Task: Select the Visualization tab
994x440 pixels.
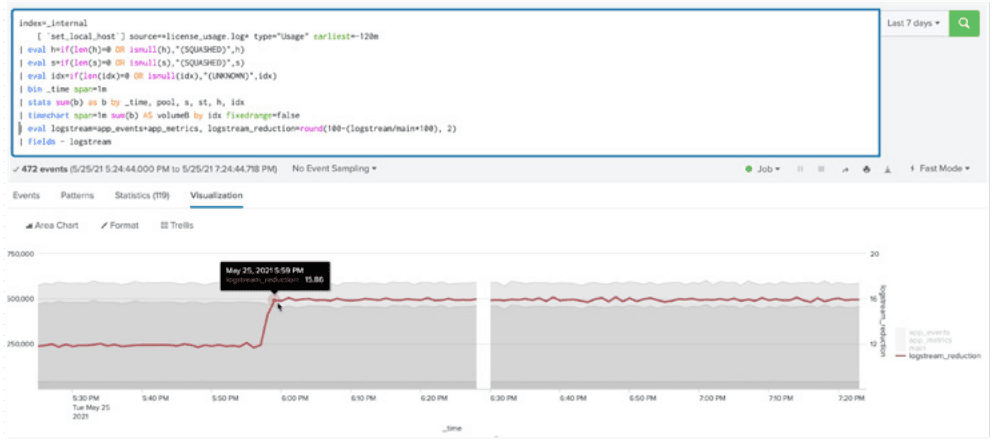Action: [x=216, y=196]
